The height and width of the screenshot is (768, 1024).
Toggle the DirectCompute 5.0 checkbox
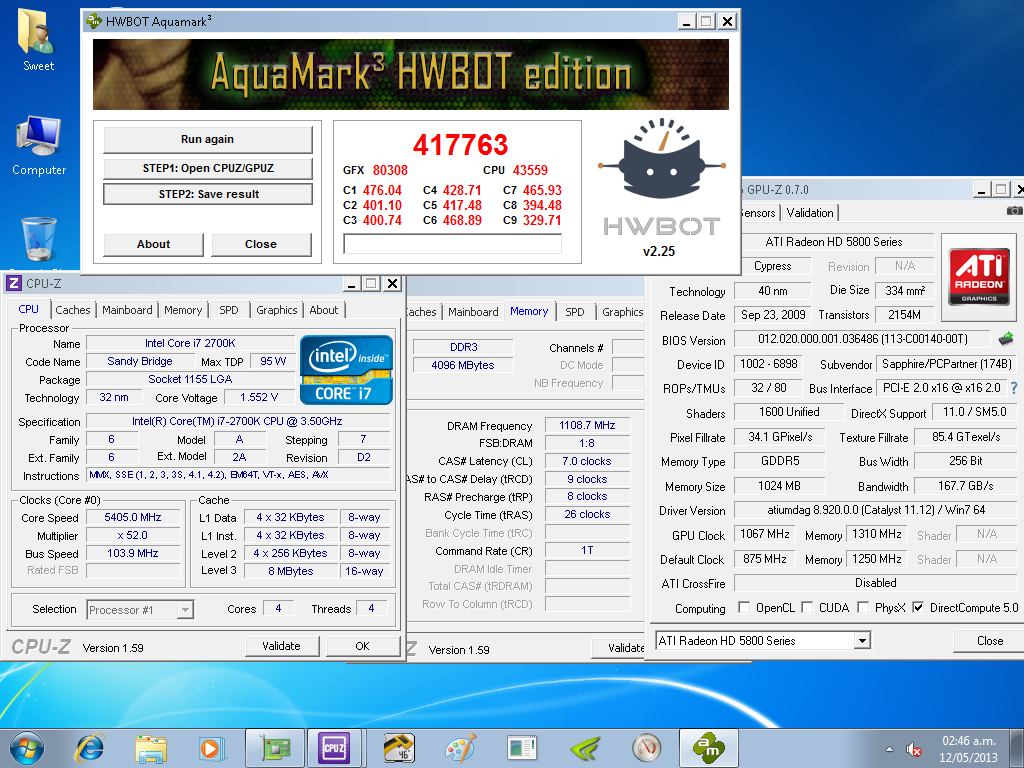pos(918,607)
